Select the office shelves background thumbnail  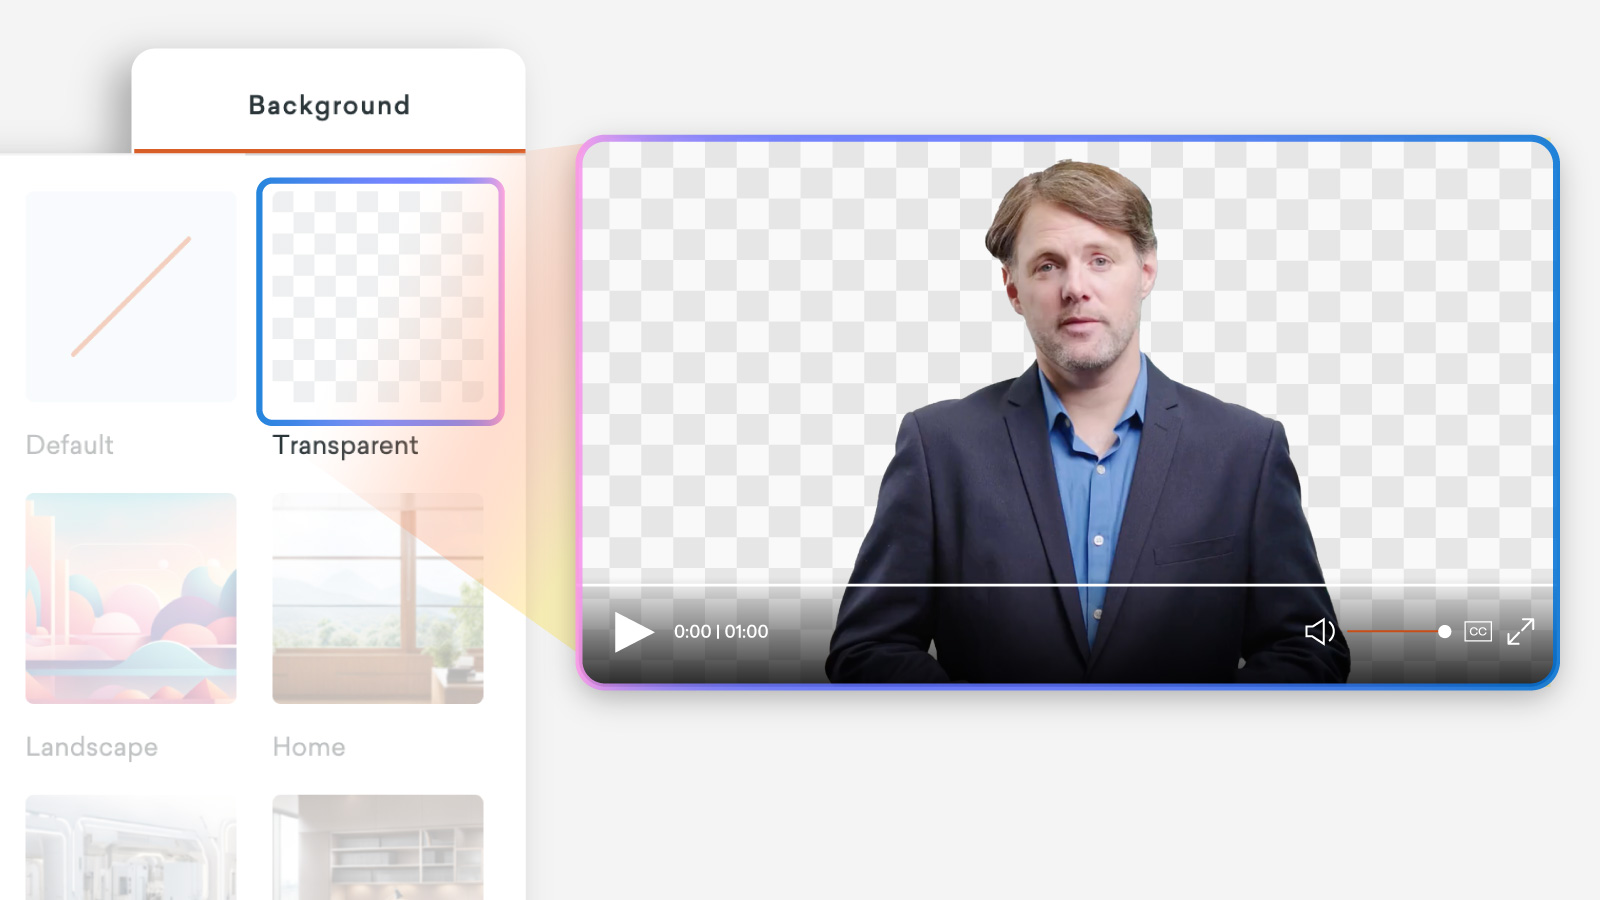pyautogui.click(x=378, y=847)
